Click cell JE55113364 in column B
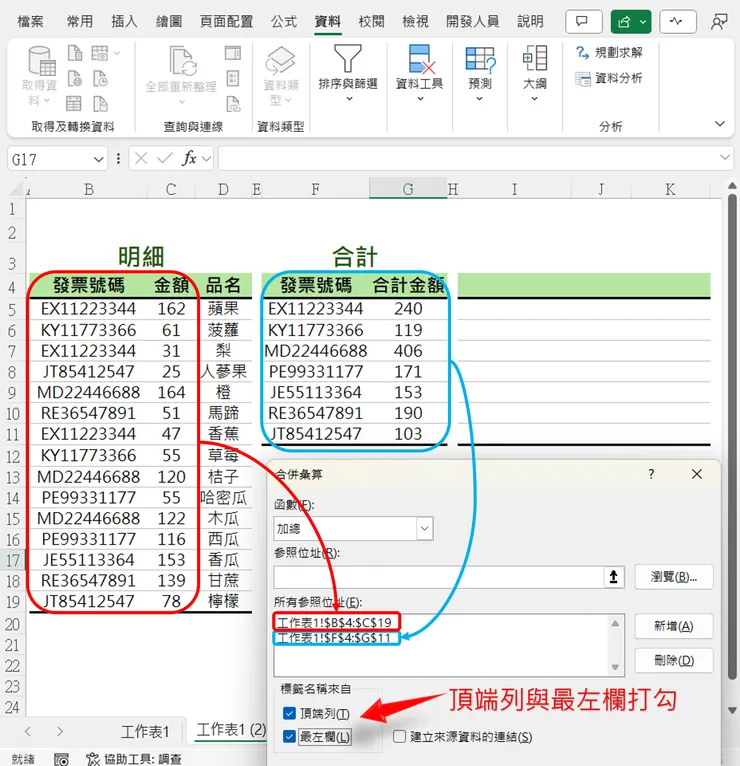 click(x=88, y=560)
